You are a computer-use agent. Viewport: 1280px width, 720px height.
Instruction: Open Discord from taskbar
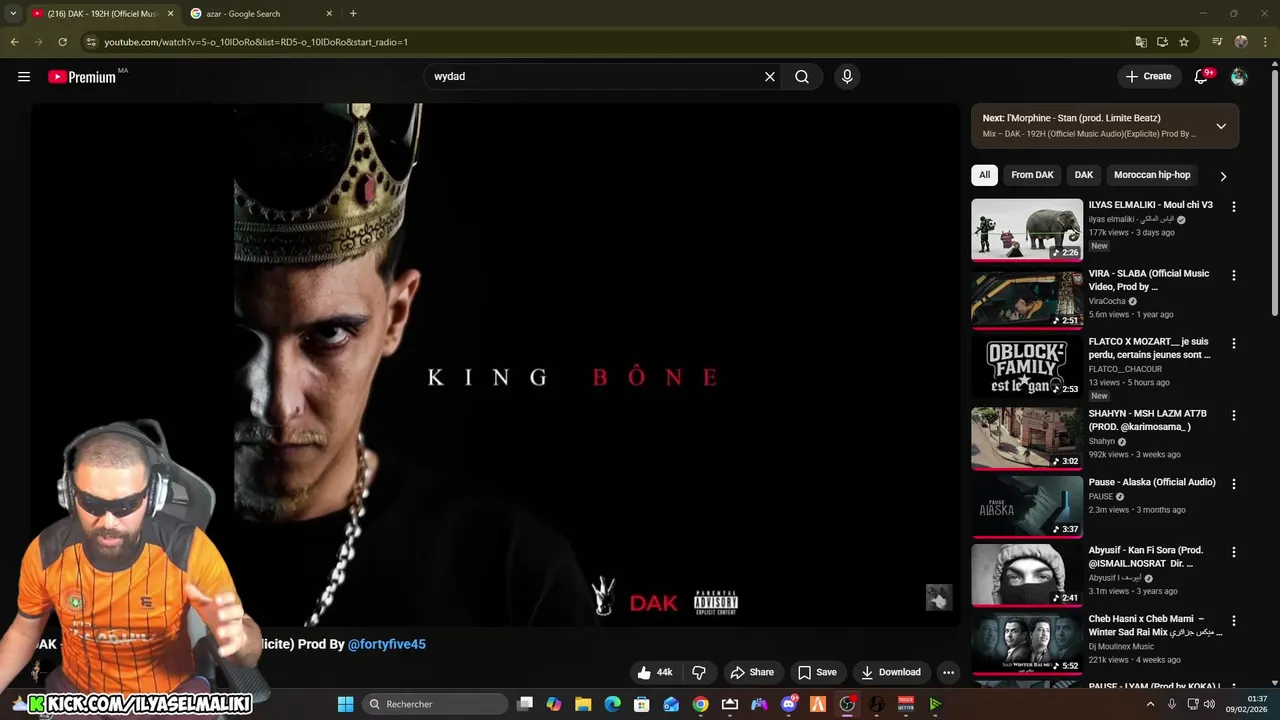[789, 704]
